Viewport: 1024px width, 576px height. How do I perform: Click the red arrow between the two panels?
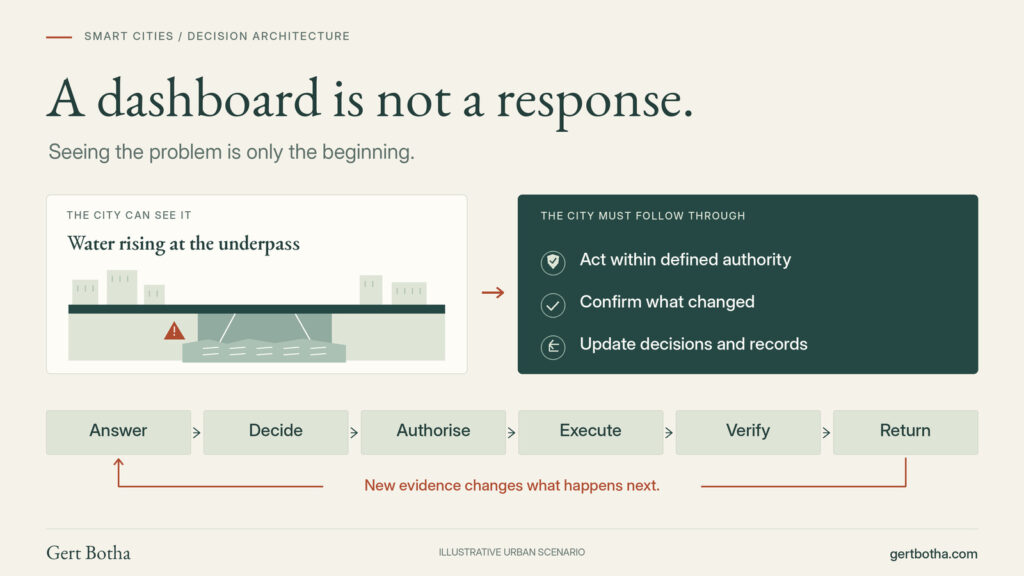tap(493, 293)
